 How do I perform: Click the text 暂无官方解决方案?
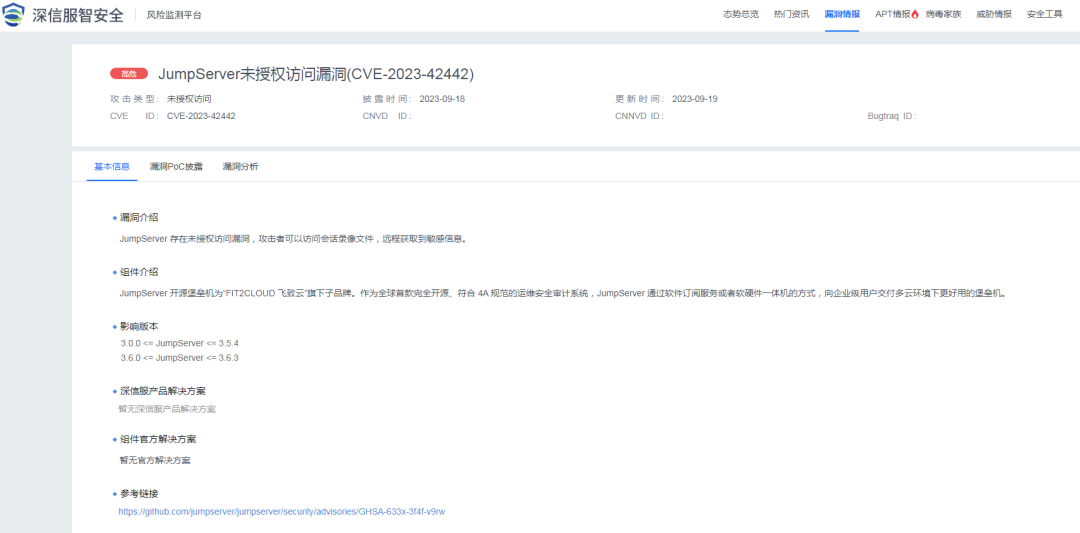coord(155,459)
